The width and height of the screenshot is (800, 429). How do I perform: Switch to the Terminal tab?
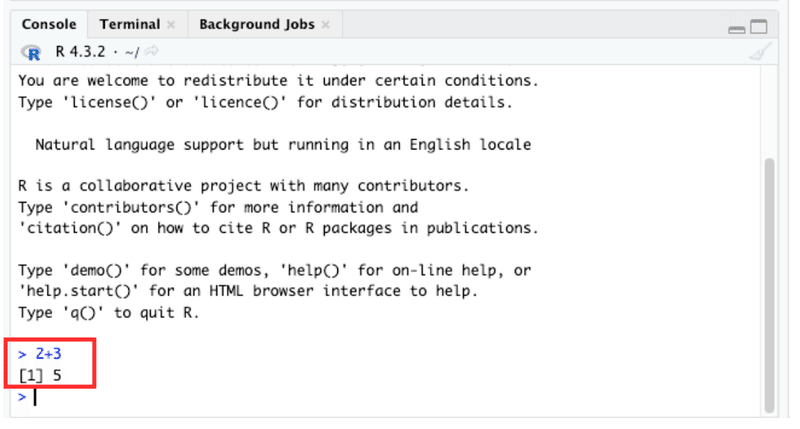[130, 24]
